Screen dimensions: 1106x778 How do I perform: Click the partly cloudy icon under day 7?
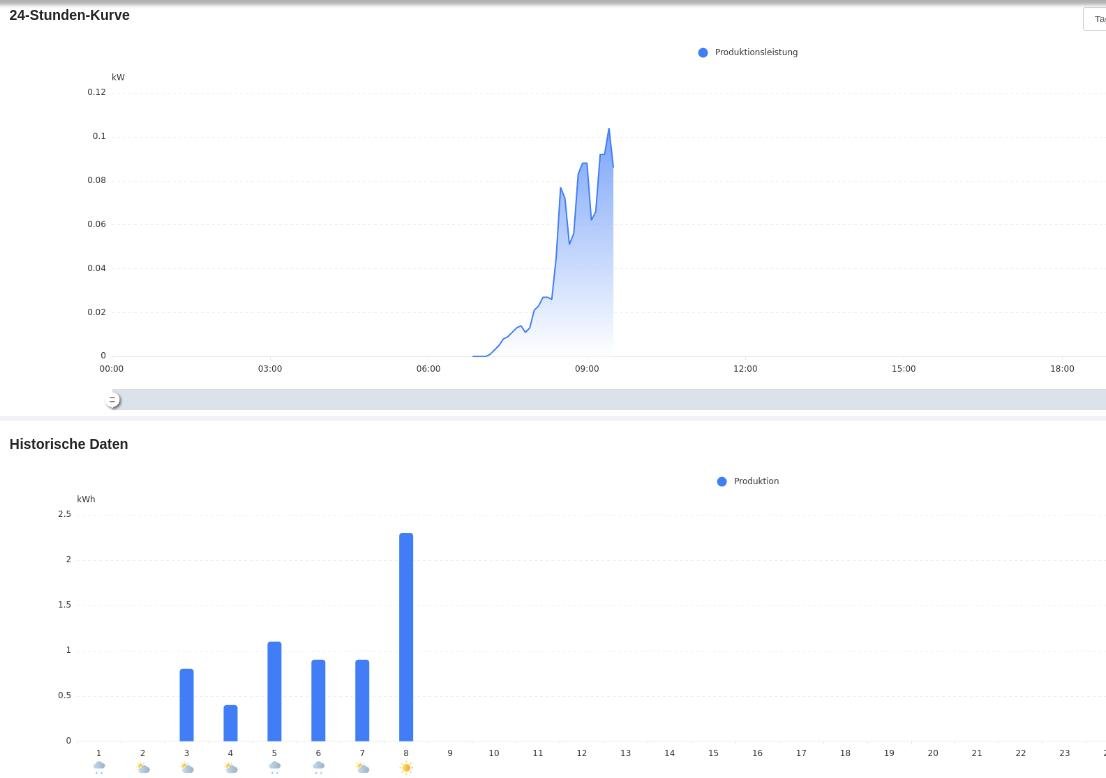pos(363,768)
